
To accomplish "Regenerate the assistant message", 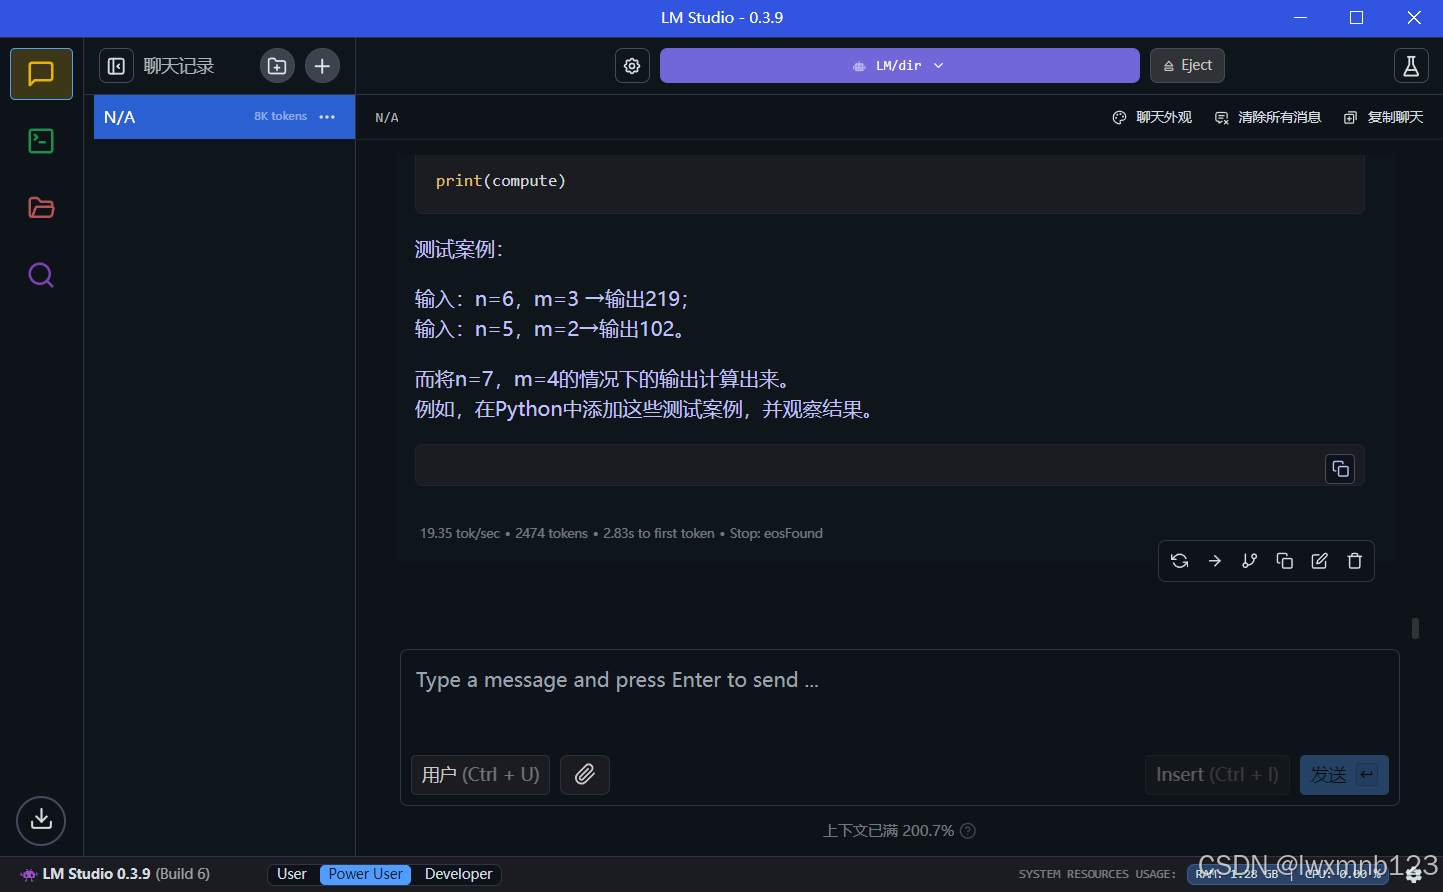I will [1180, 561].
